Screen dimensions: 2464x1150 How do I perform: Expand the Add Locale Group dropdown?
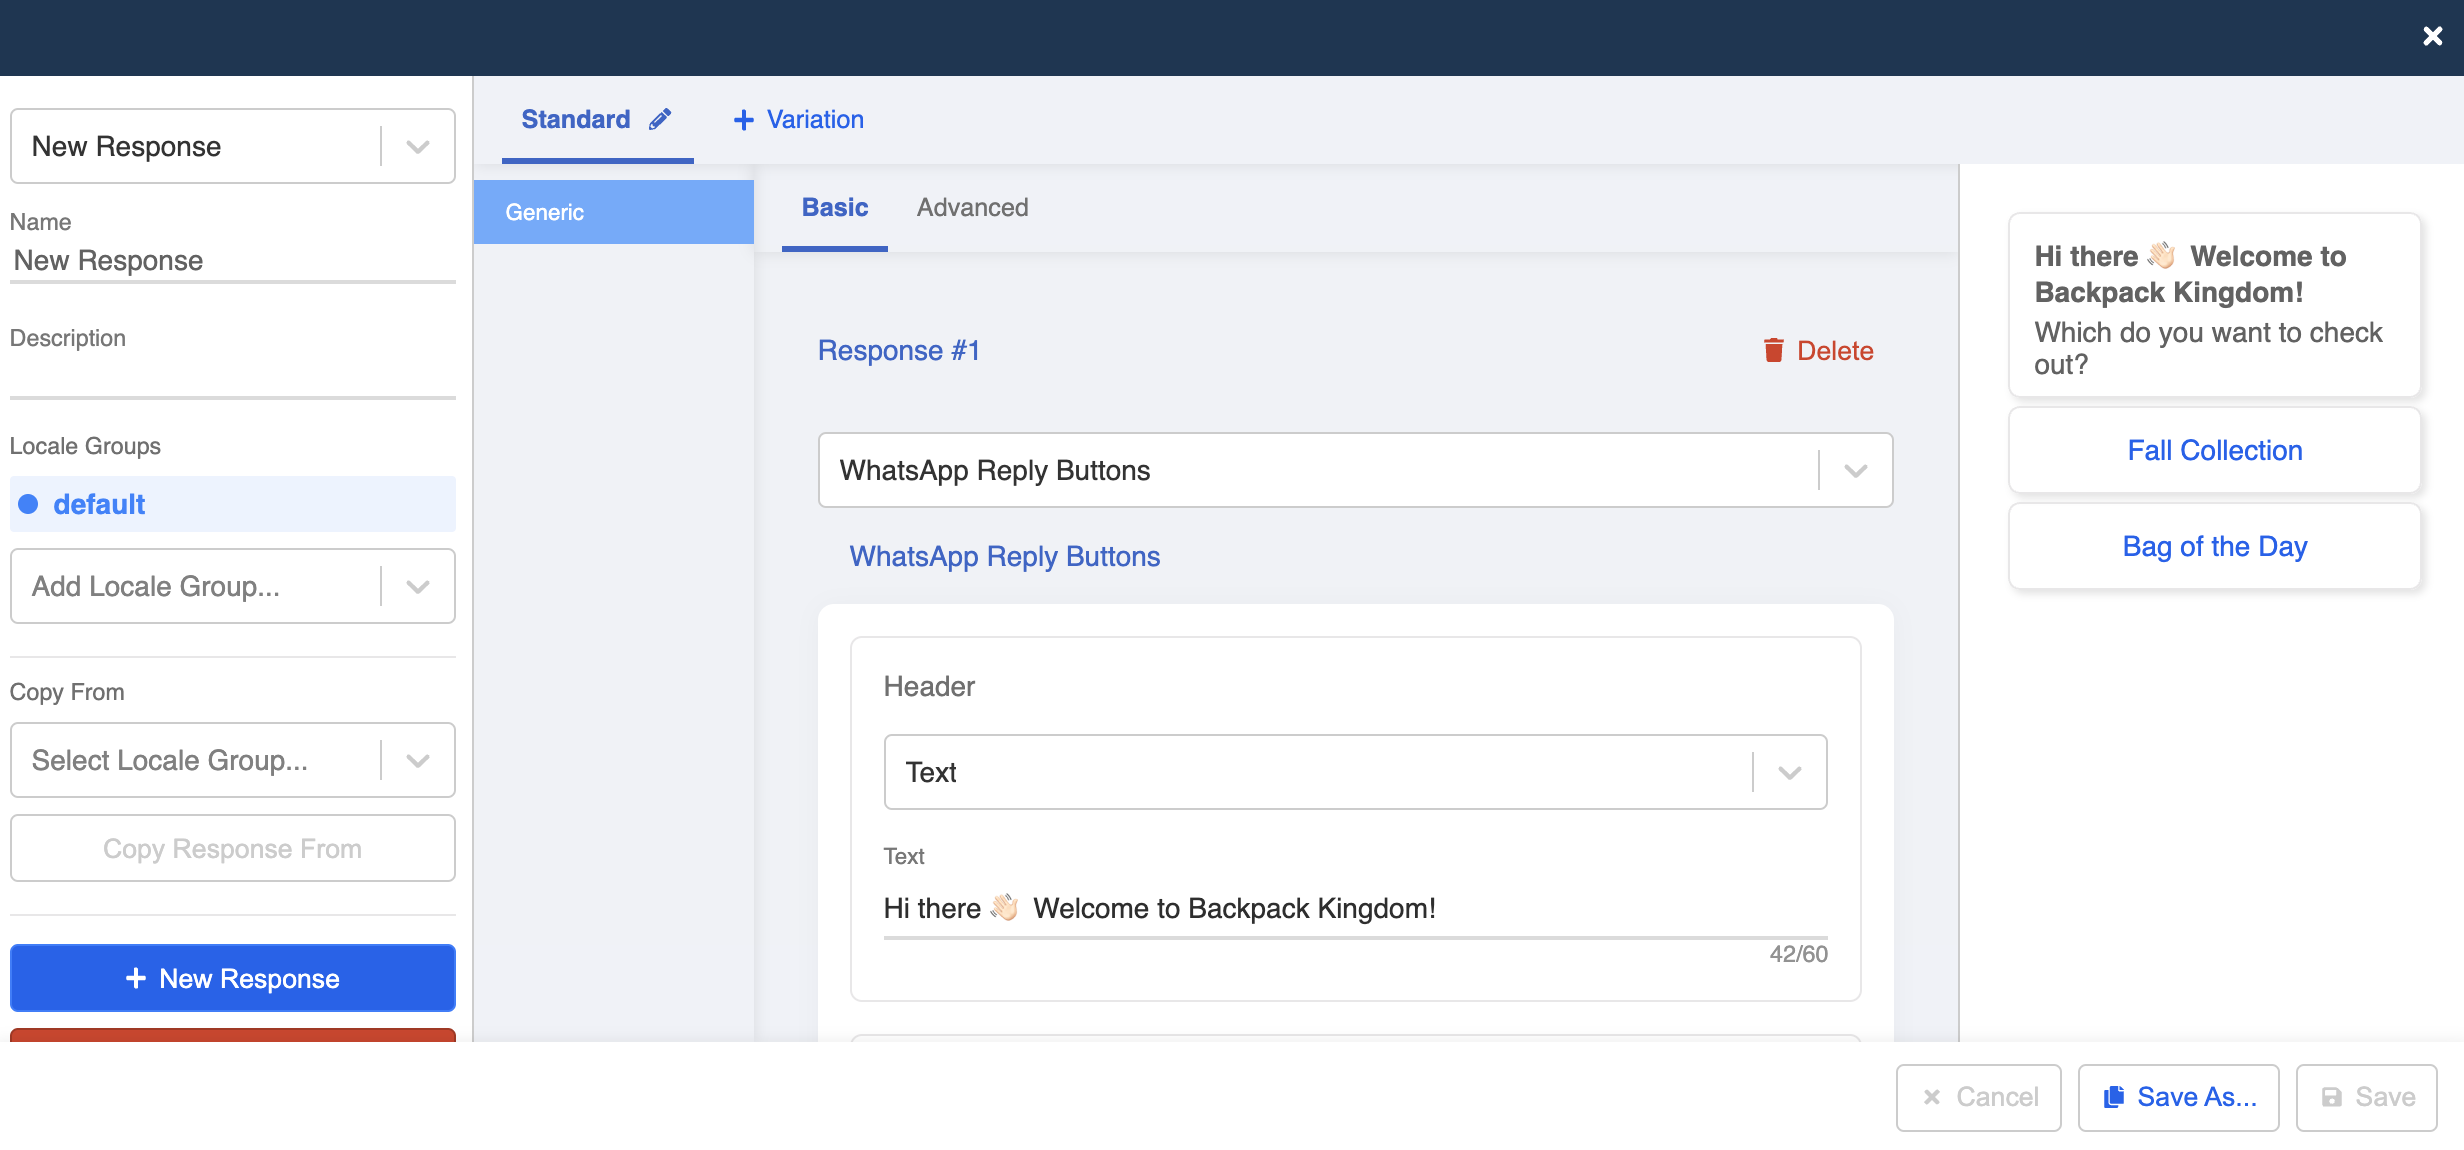tap(419, 586)
